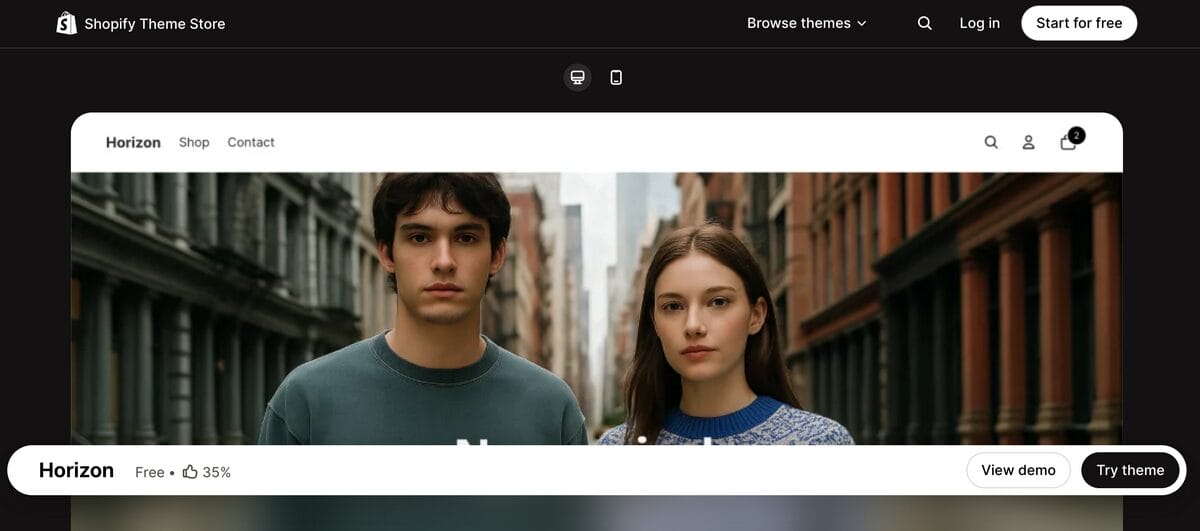Click the hero image in the preview
Screen dimensions: 1200x531
coord(596,308)
